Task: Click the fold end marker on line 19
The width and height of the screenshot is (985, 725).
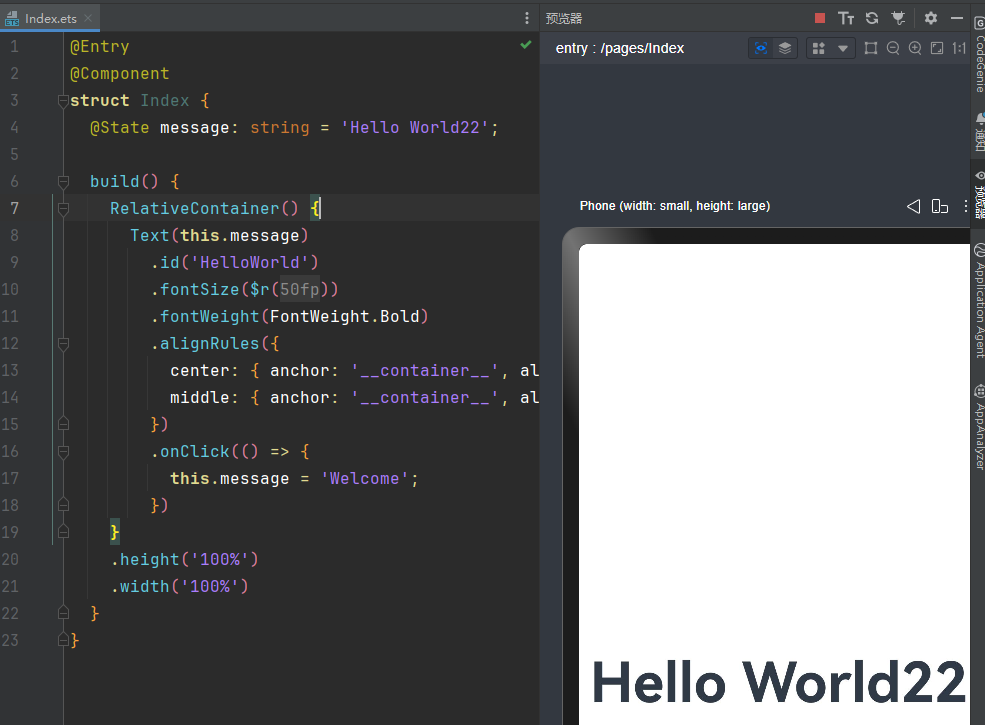Action: pos(63,532)
